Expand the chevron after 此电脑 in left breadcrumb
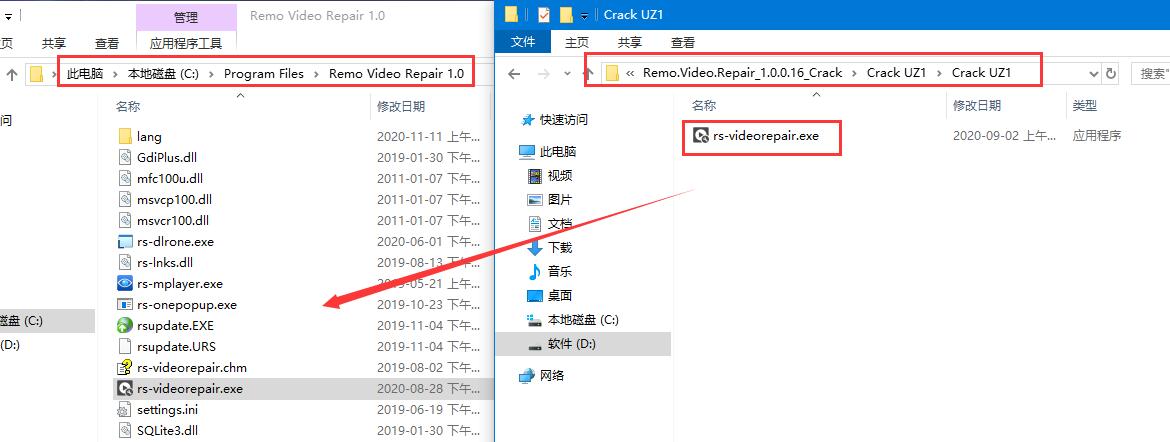The image size is (1170, 442). coord(116,74)
